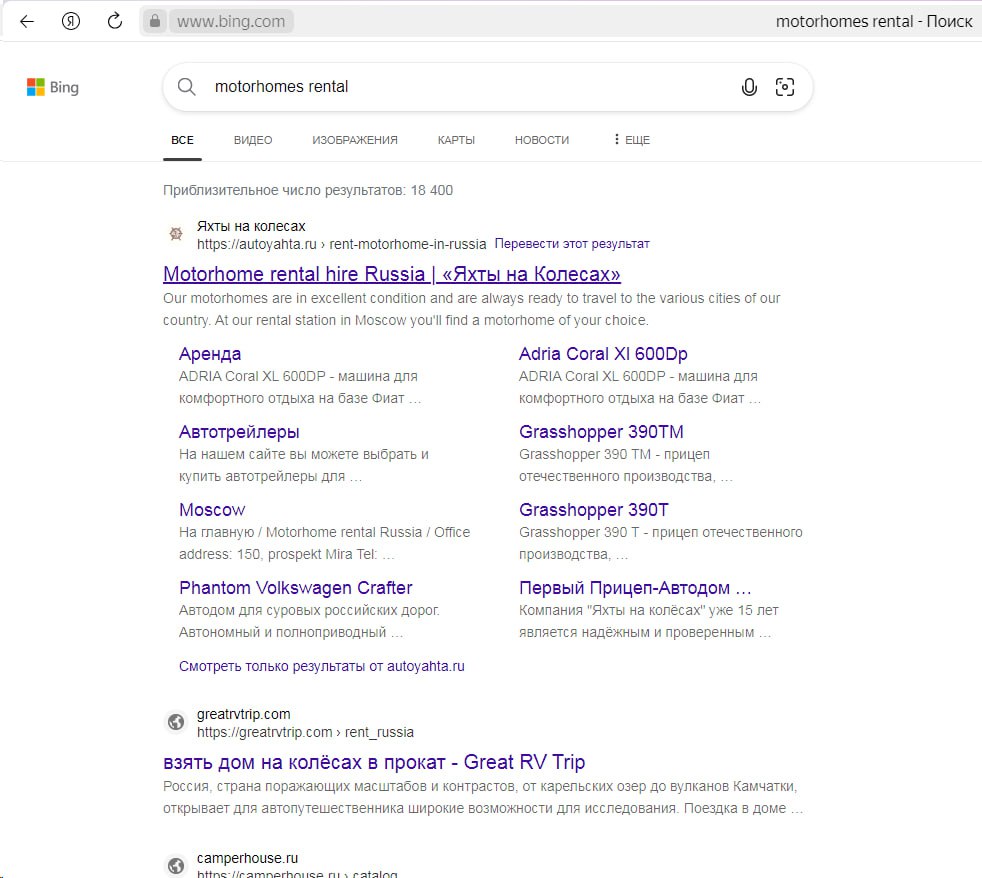Click the motorhomes rental search field
Image resolution: width=982 pixels, height=878 pixels.
click(460, 87)
